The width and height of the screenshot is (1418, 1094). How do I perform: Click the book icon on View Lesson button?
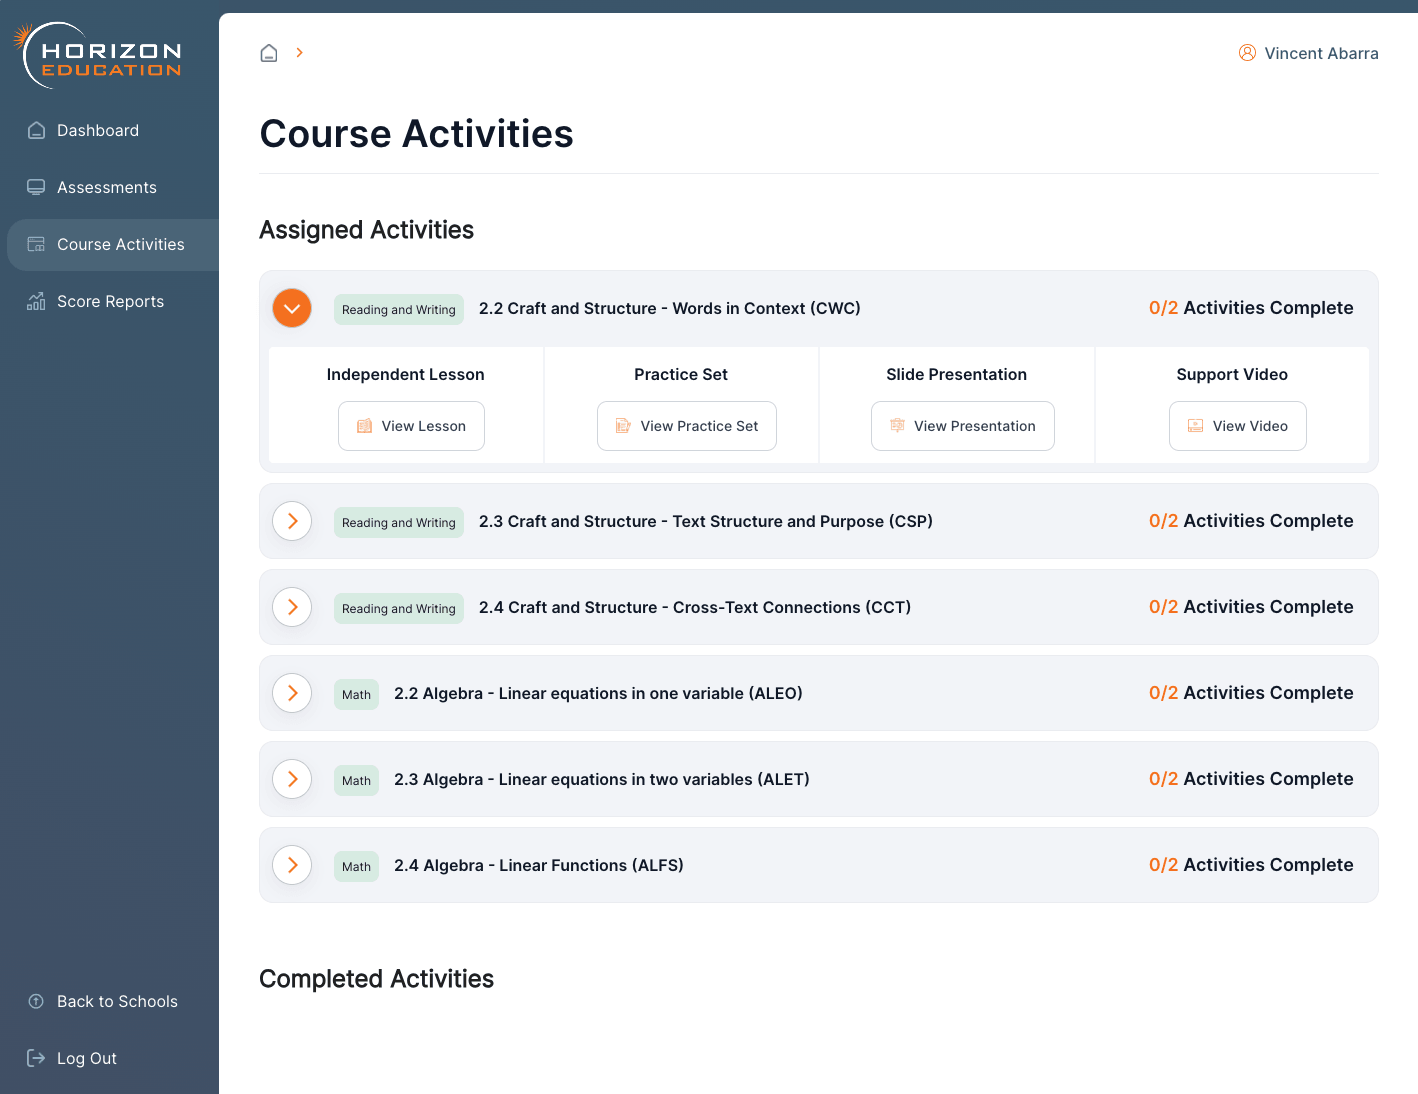[366, 426]
